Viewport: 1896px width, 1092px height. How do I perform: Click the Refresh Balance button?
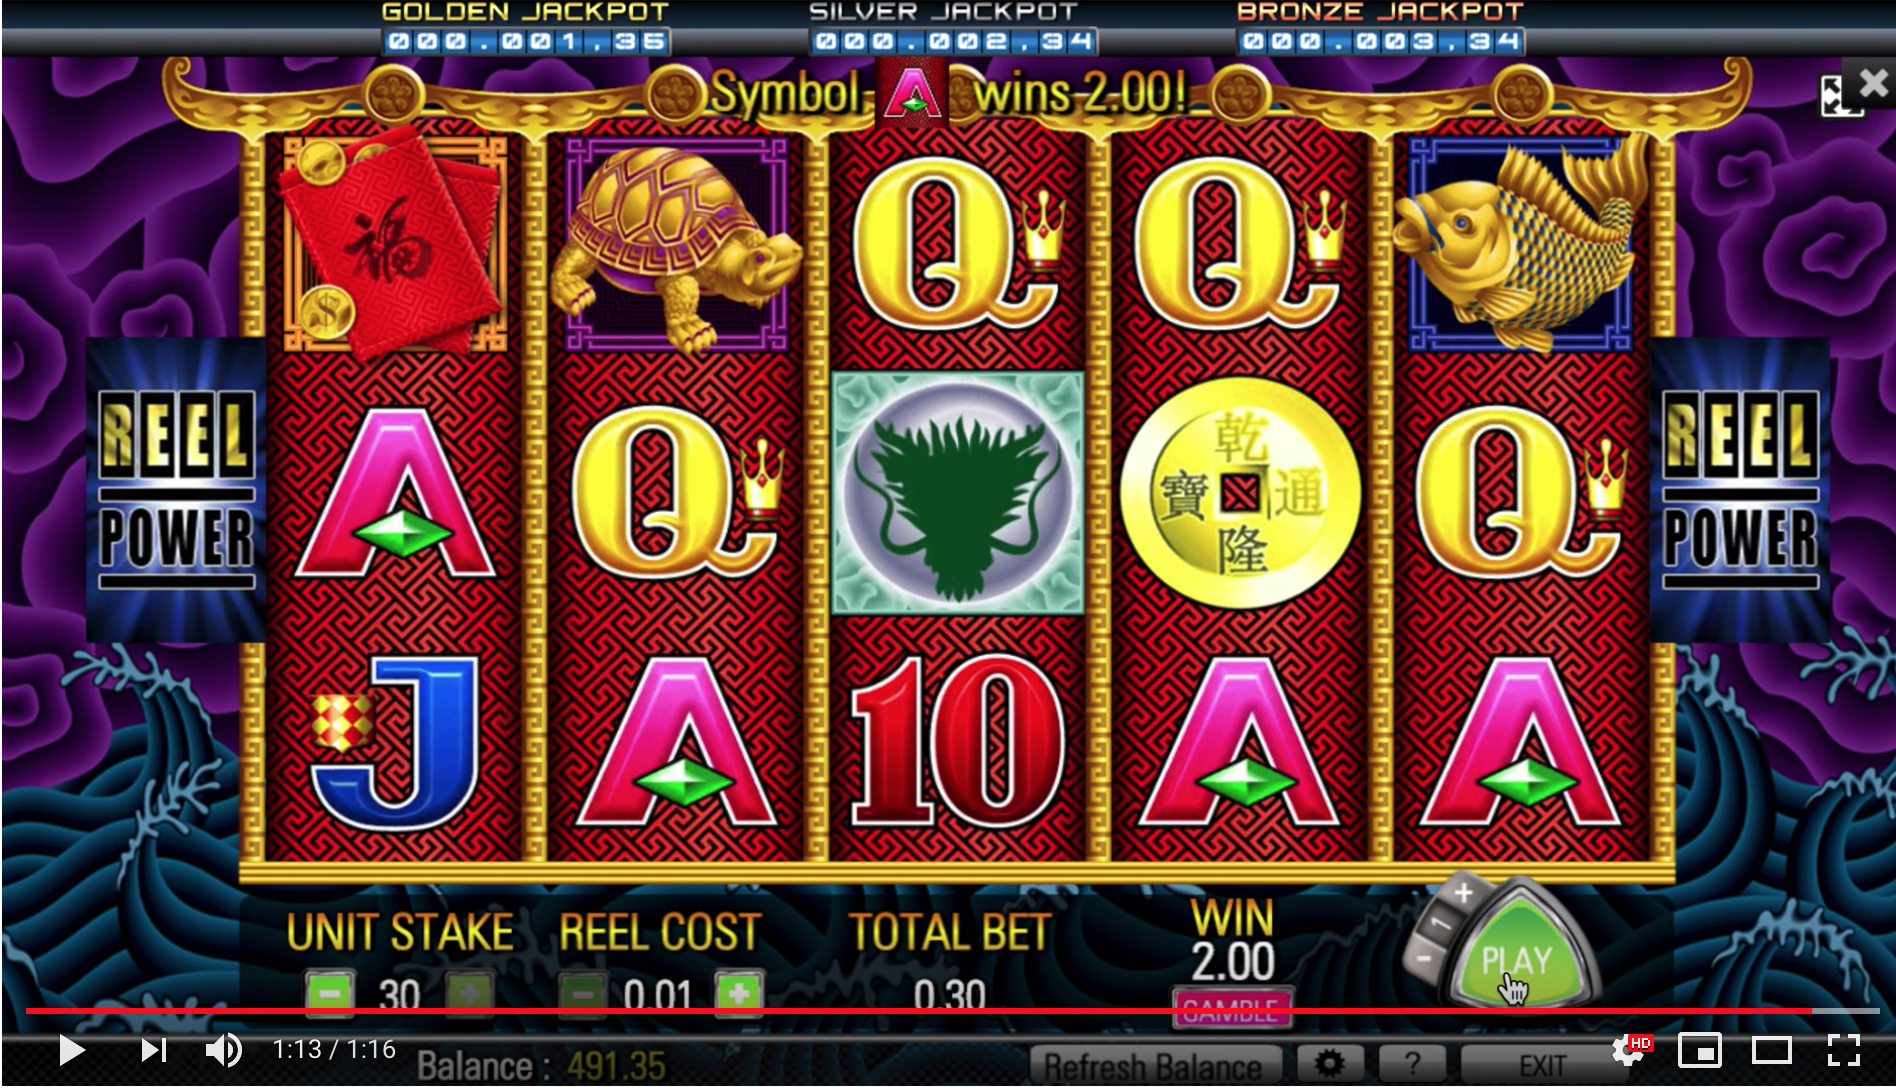pos(1156,1066)
